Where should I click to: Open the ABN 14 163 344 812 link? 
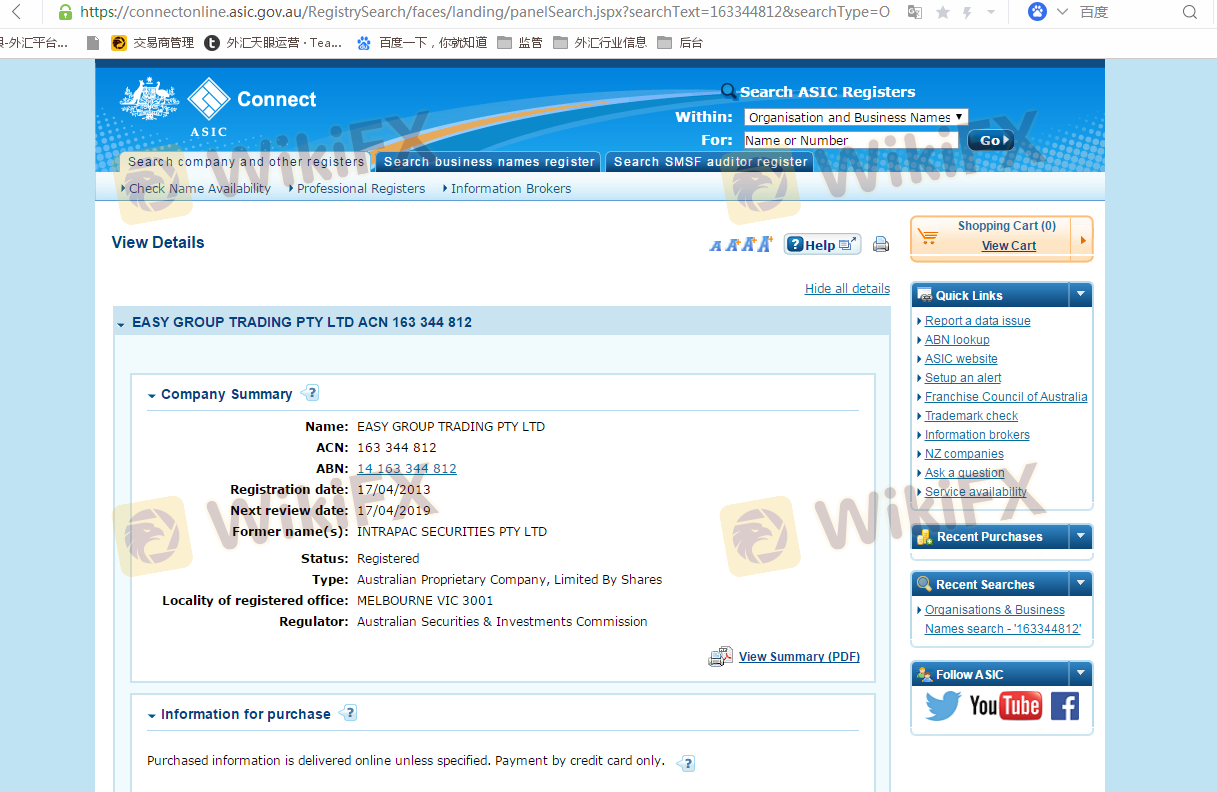tap(407, 469)
